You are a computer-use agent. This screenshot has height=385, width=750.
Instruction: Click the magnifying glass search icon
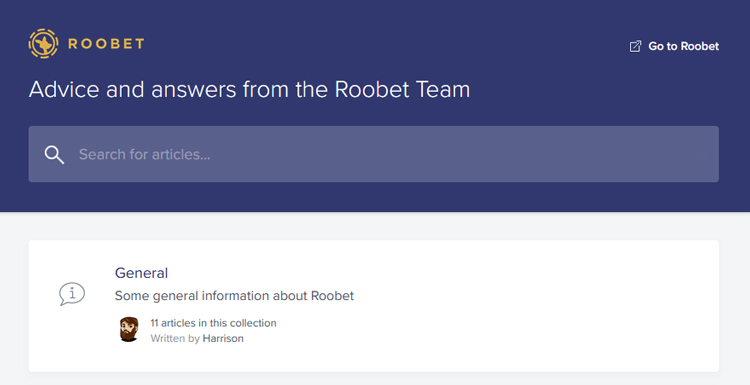pyautogui.click(x=54, y=154)
